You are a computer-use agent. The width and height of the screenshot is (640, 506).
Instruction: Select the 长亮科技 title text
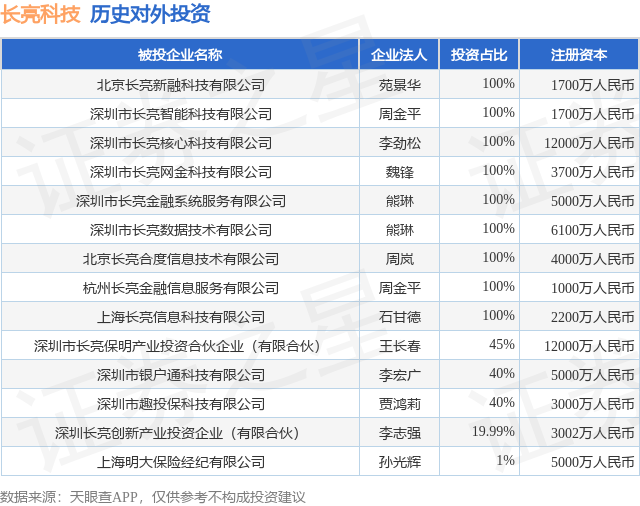[x=40, y=14]
